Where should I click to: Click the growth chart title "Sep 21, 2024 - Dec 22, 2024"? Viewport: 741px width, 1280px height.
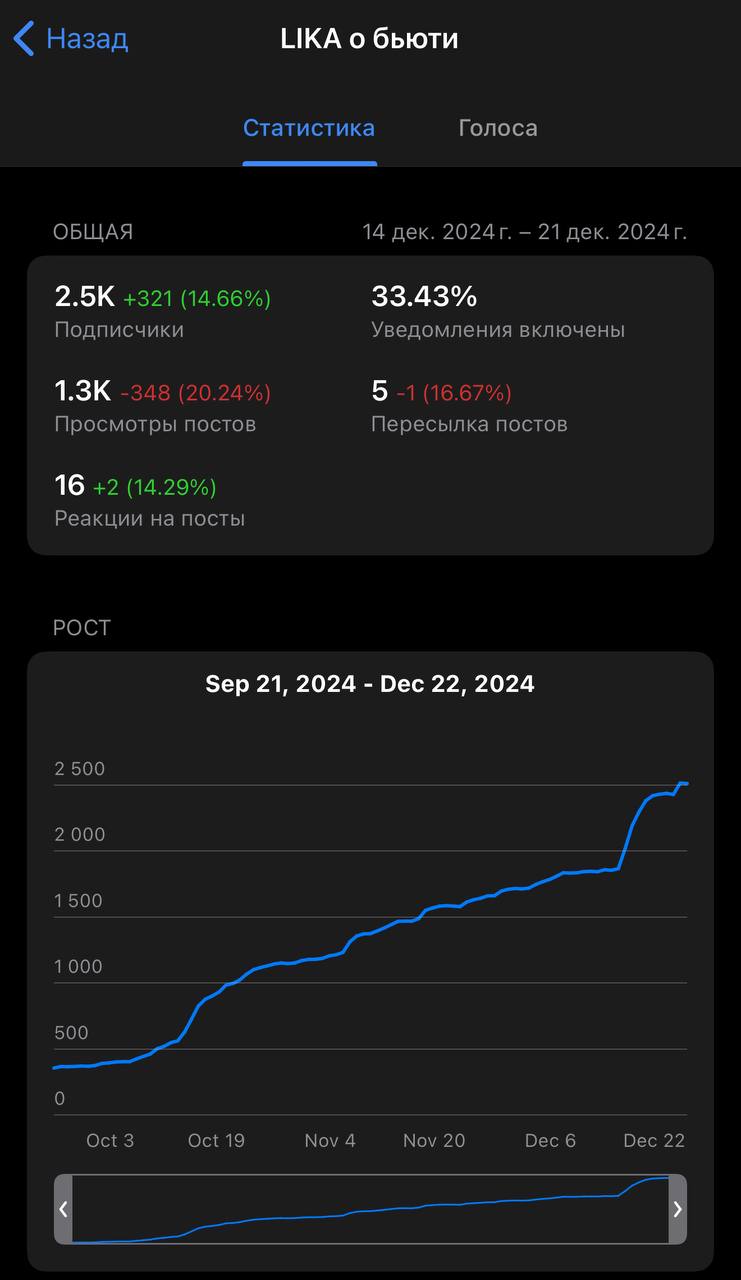coord(370,684)
